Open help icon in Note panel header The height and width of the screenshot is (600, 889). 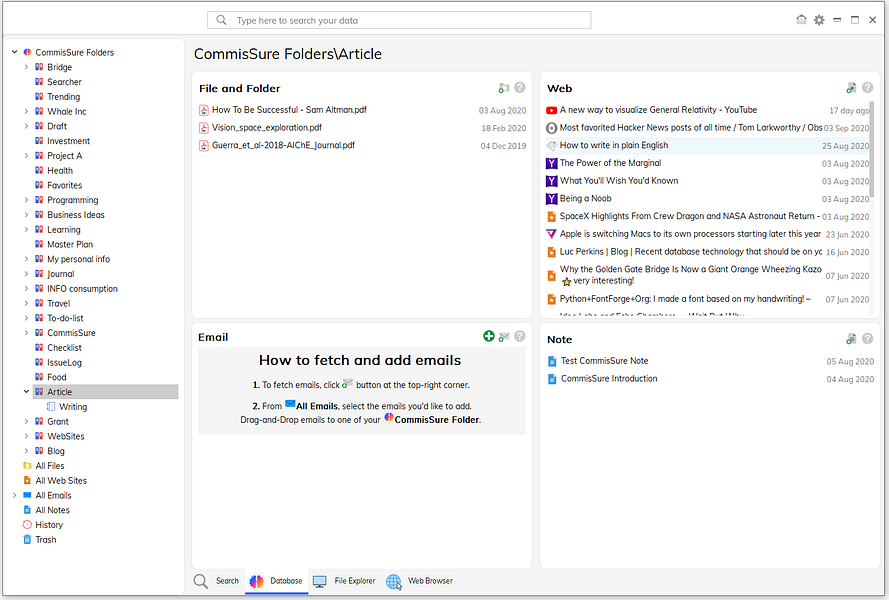pos(867,339)
